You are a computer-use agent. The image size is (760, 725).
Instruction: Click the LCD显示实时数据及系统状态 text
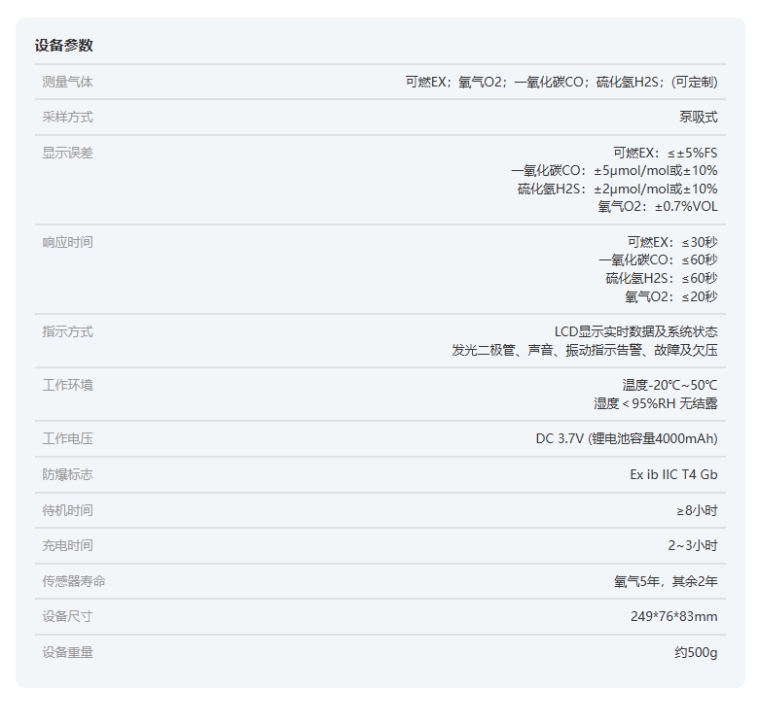(636, 332)
